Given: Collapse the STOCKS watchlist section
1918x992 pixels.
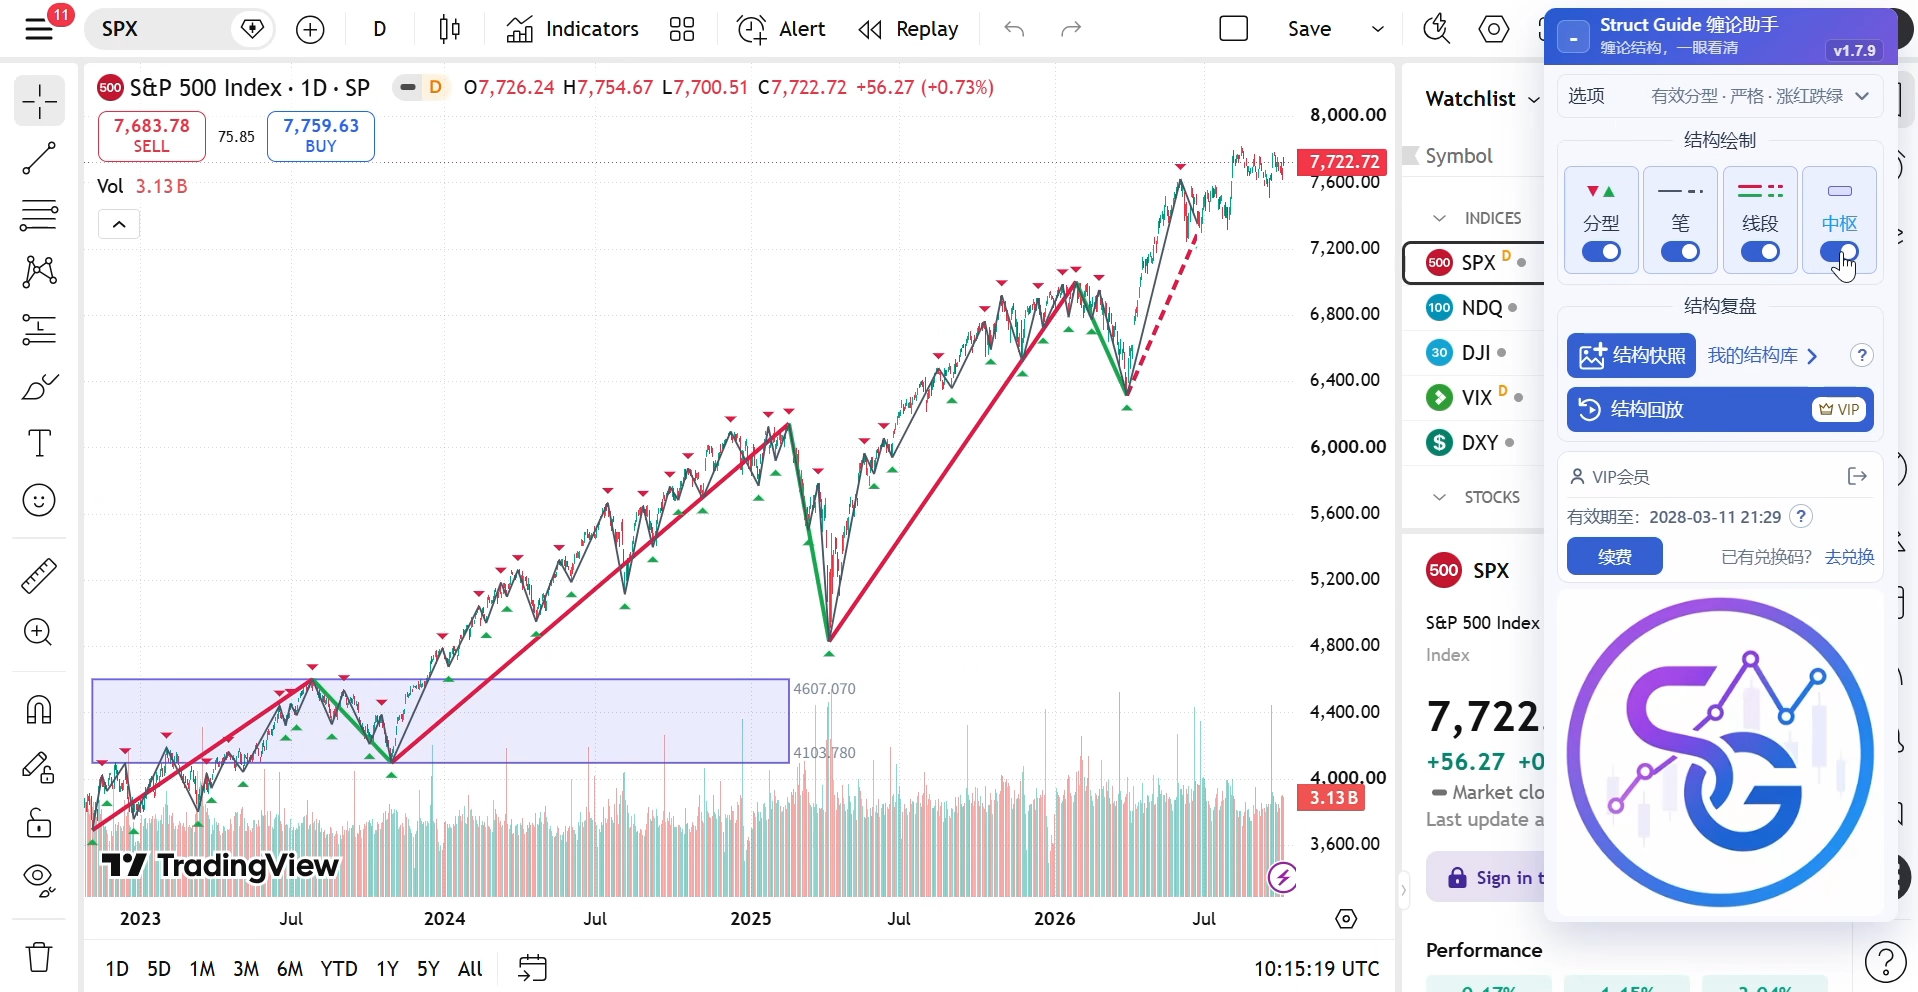Looking at the screenshot, I should [x=1439, y=497].
